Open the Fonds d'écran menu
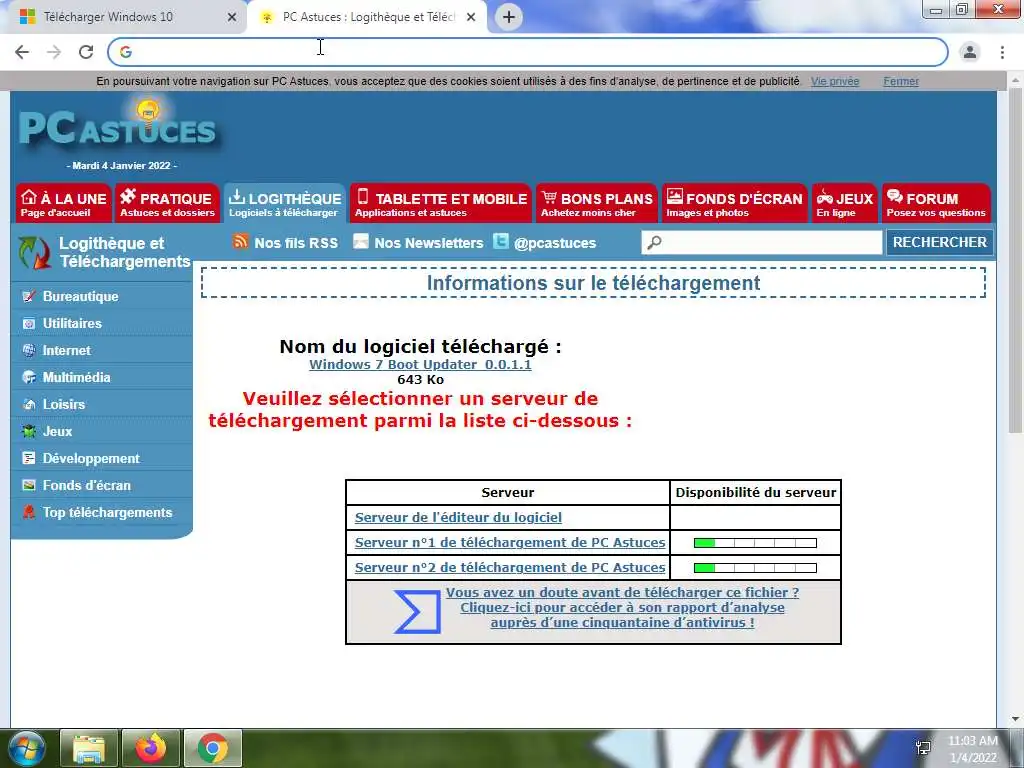Image resolution: width=1024 pixels, height=768 pixels. coord(734,203)
